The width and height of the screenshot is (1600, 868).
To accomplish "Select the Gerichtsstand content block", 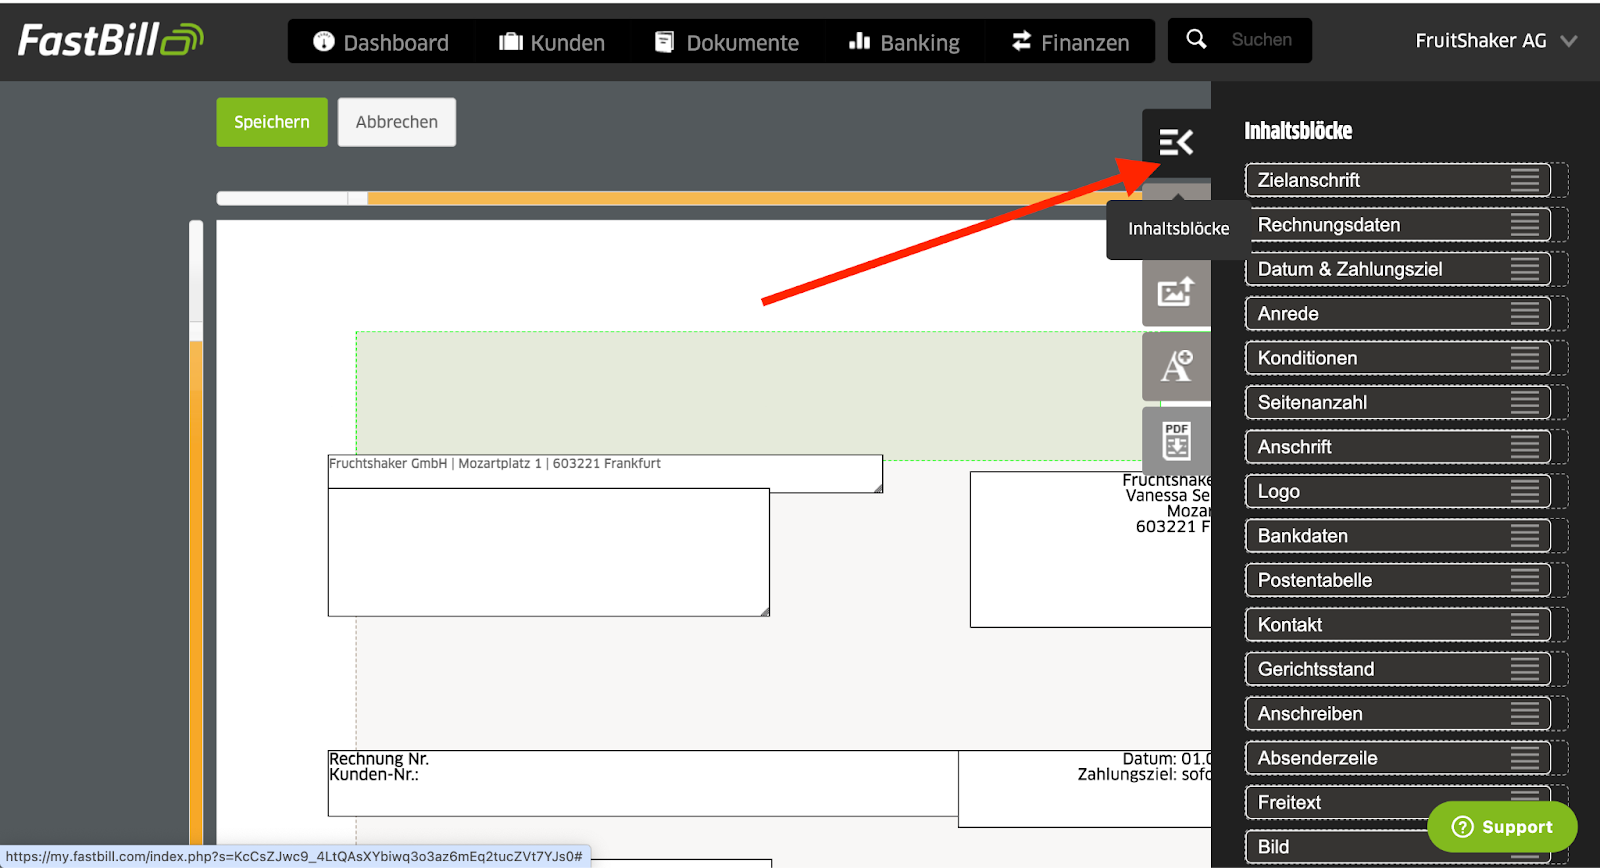I will [1397, 670].
